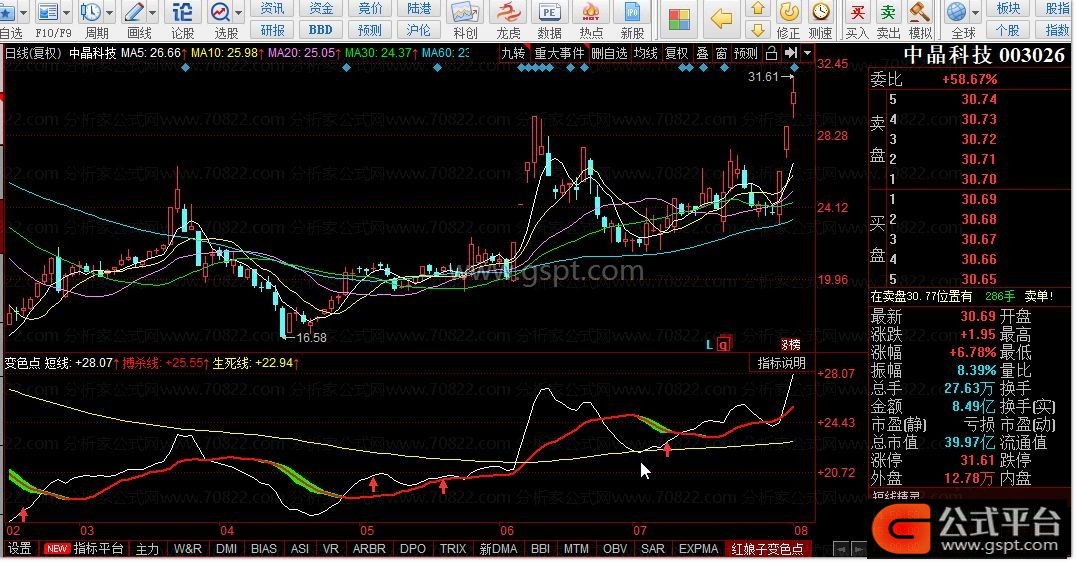Click the BBD button

pos(321,30)
